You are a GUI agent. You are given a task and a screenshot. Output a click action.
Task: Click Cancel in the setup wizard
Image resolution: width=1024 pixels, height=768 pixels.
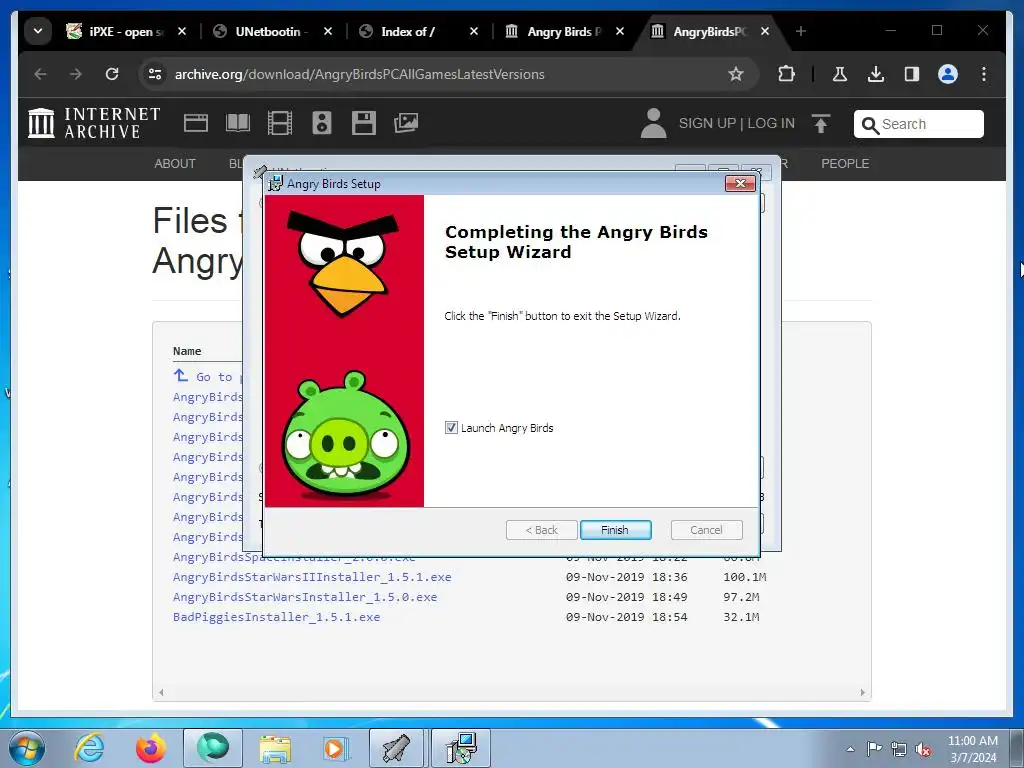coord(706,530)
